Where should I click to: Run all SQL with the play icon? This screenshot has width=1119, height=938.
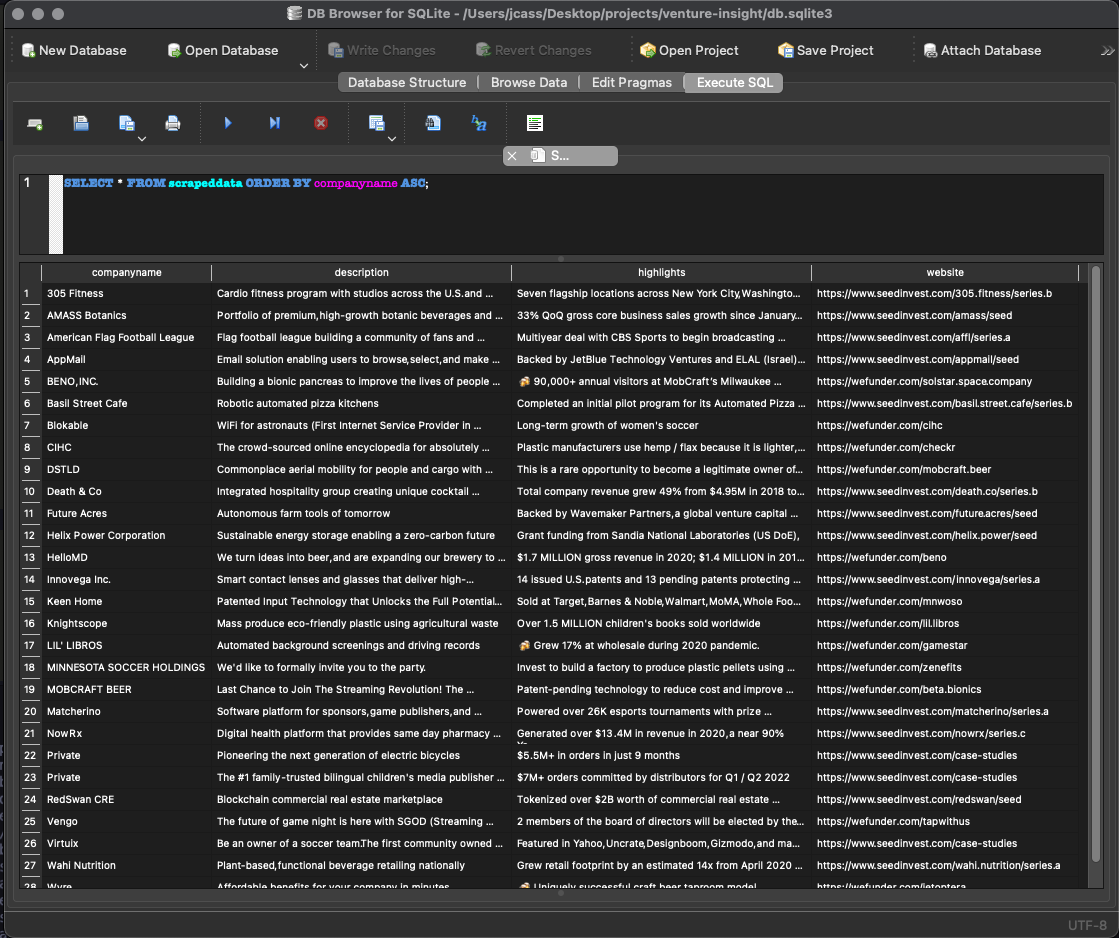point(228,123)
